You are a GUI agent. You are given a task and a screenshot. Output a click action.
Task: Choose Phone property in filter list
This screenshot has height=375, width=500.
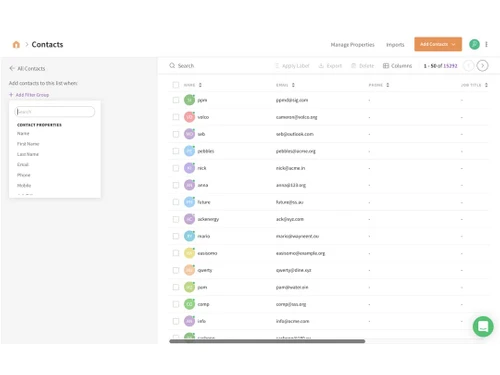(x=23, y=175)
